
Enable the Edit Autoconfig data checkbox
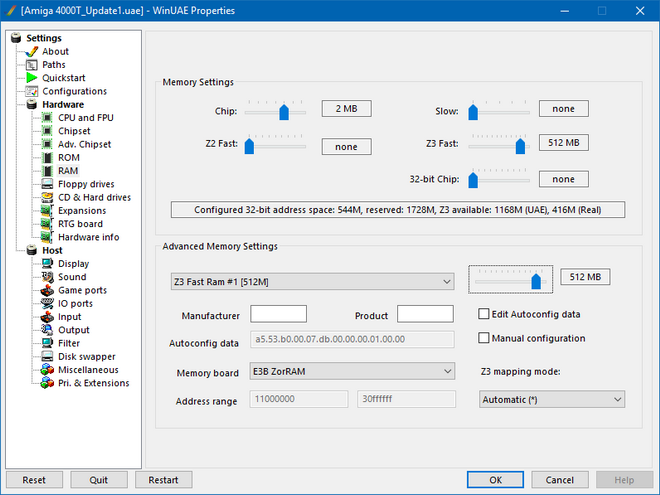(485, 314)
